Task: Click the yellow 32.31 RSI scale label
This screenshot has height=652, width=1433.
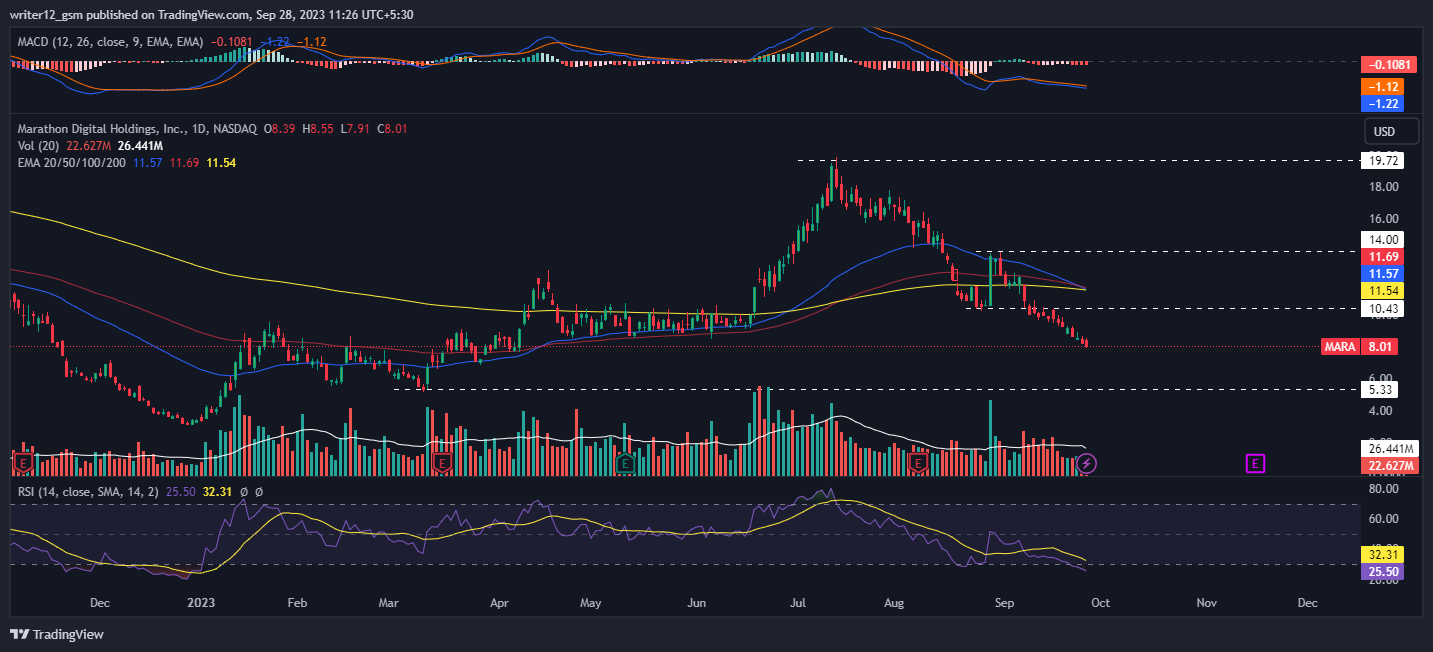Action: point(1384,554)
